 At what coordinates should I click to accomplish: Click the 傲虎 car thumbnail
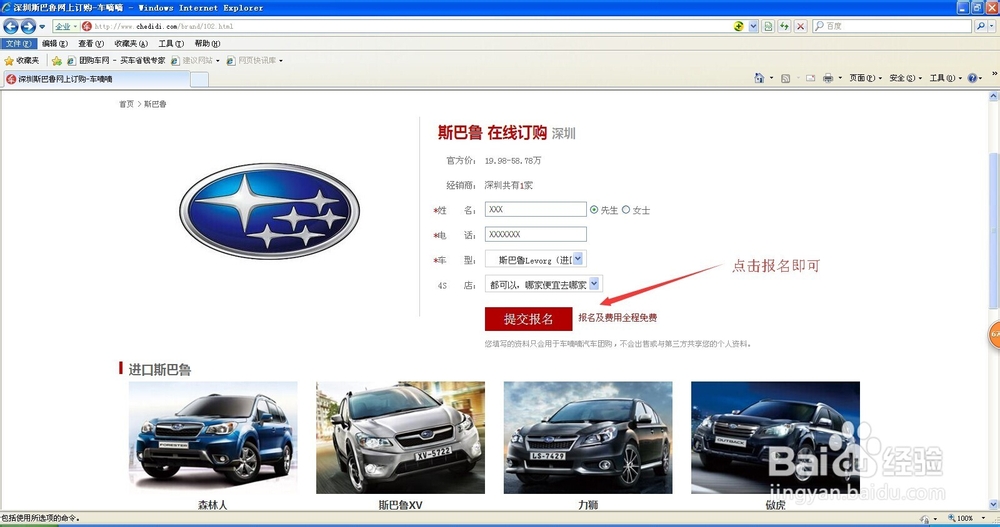776,437
